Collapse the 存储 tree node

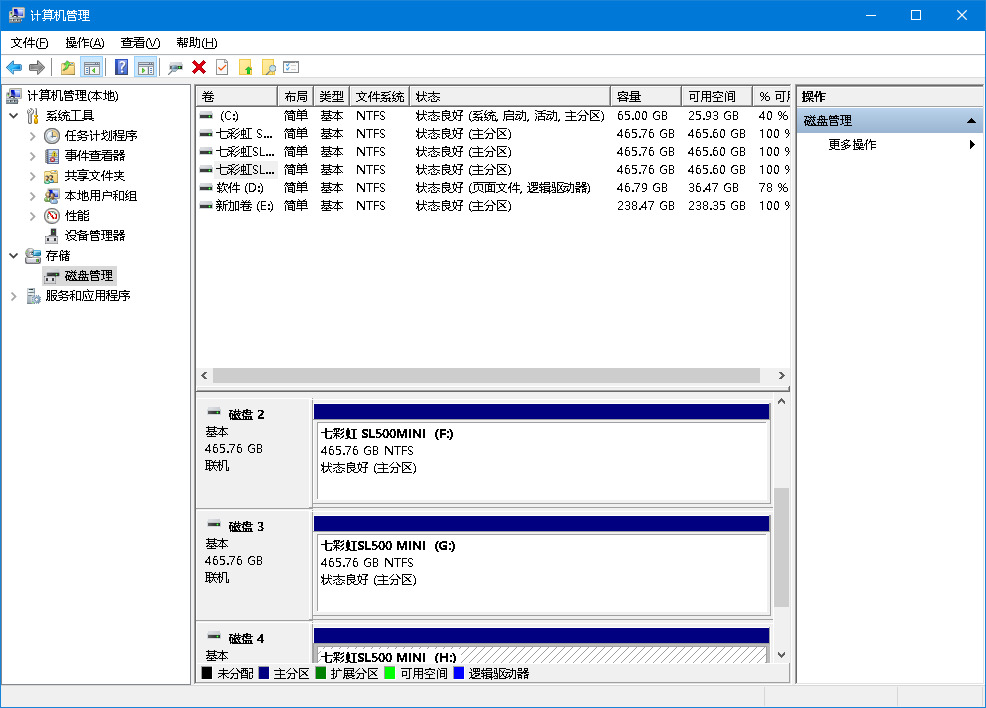click(x=14, y=255)
